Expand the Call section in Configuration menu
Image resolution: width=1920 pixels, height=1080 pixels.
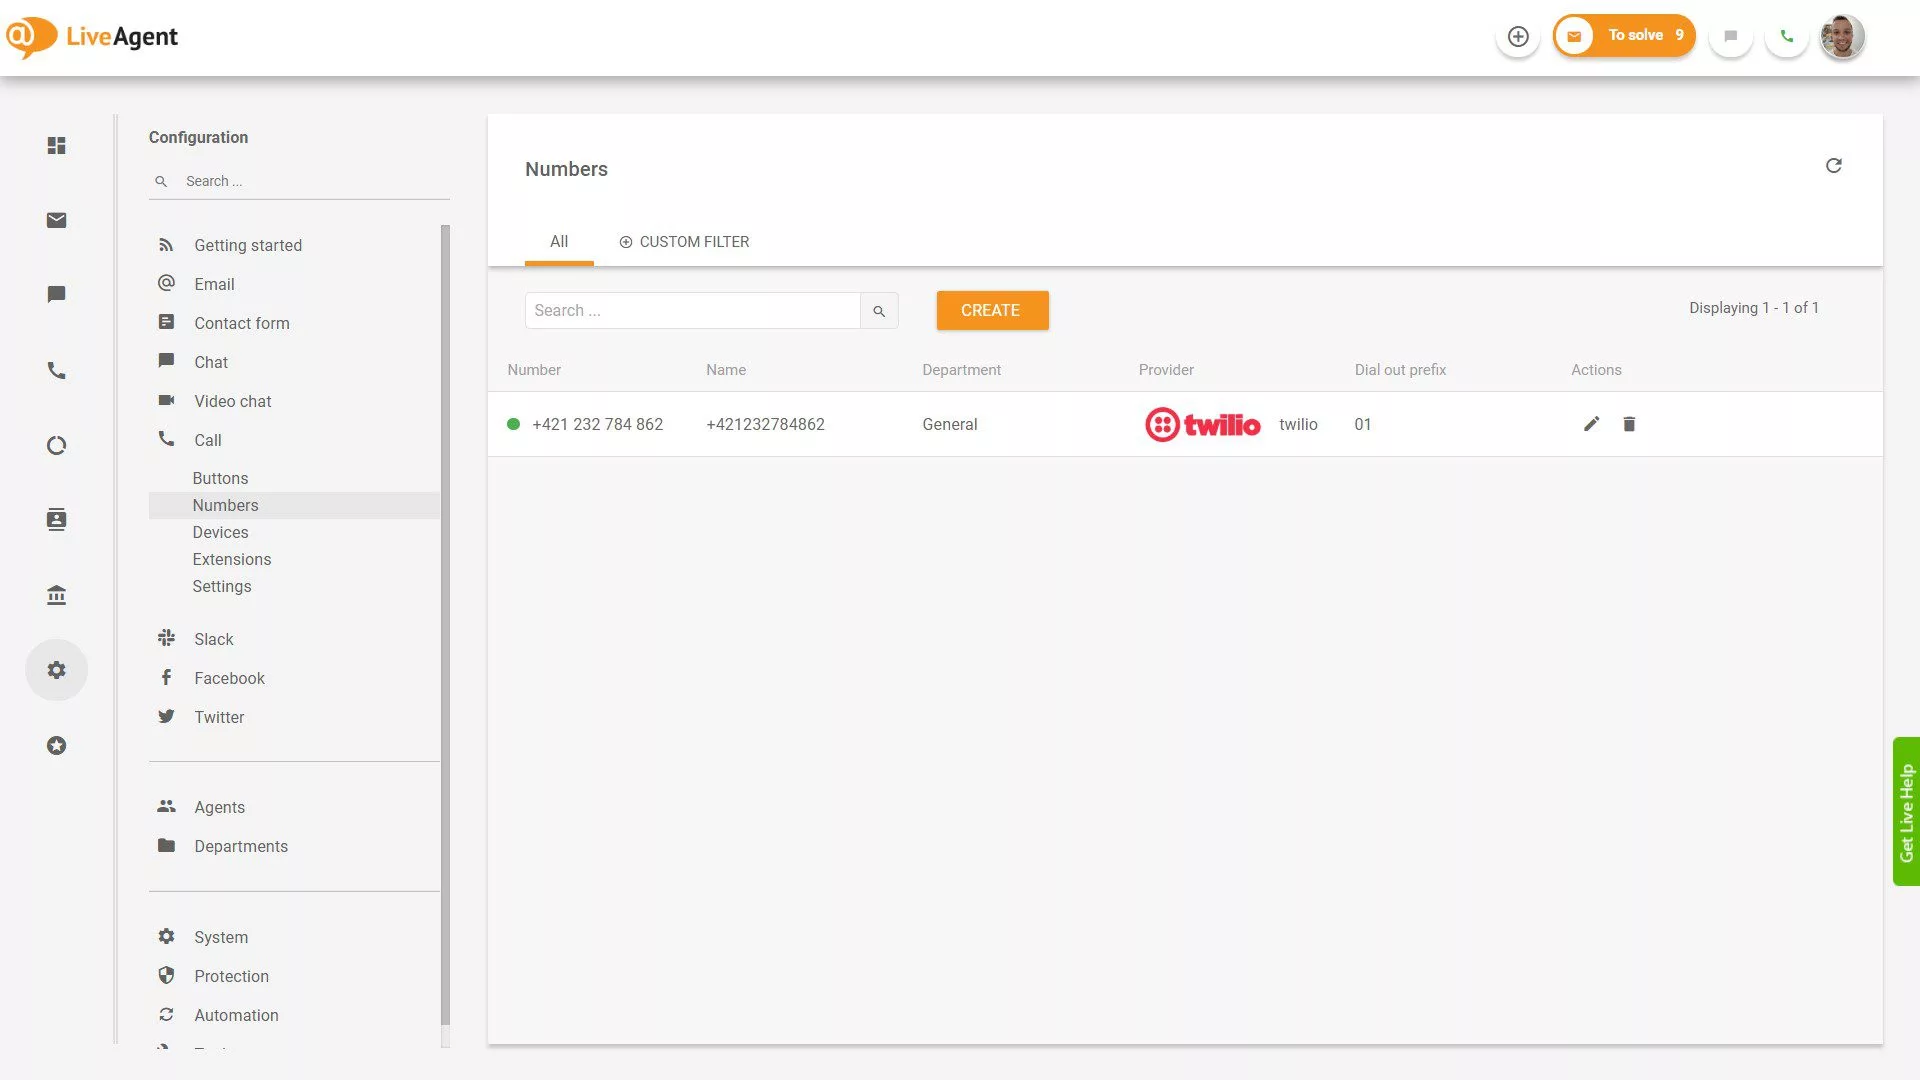pyautogui.click(x=207, y=440)
